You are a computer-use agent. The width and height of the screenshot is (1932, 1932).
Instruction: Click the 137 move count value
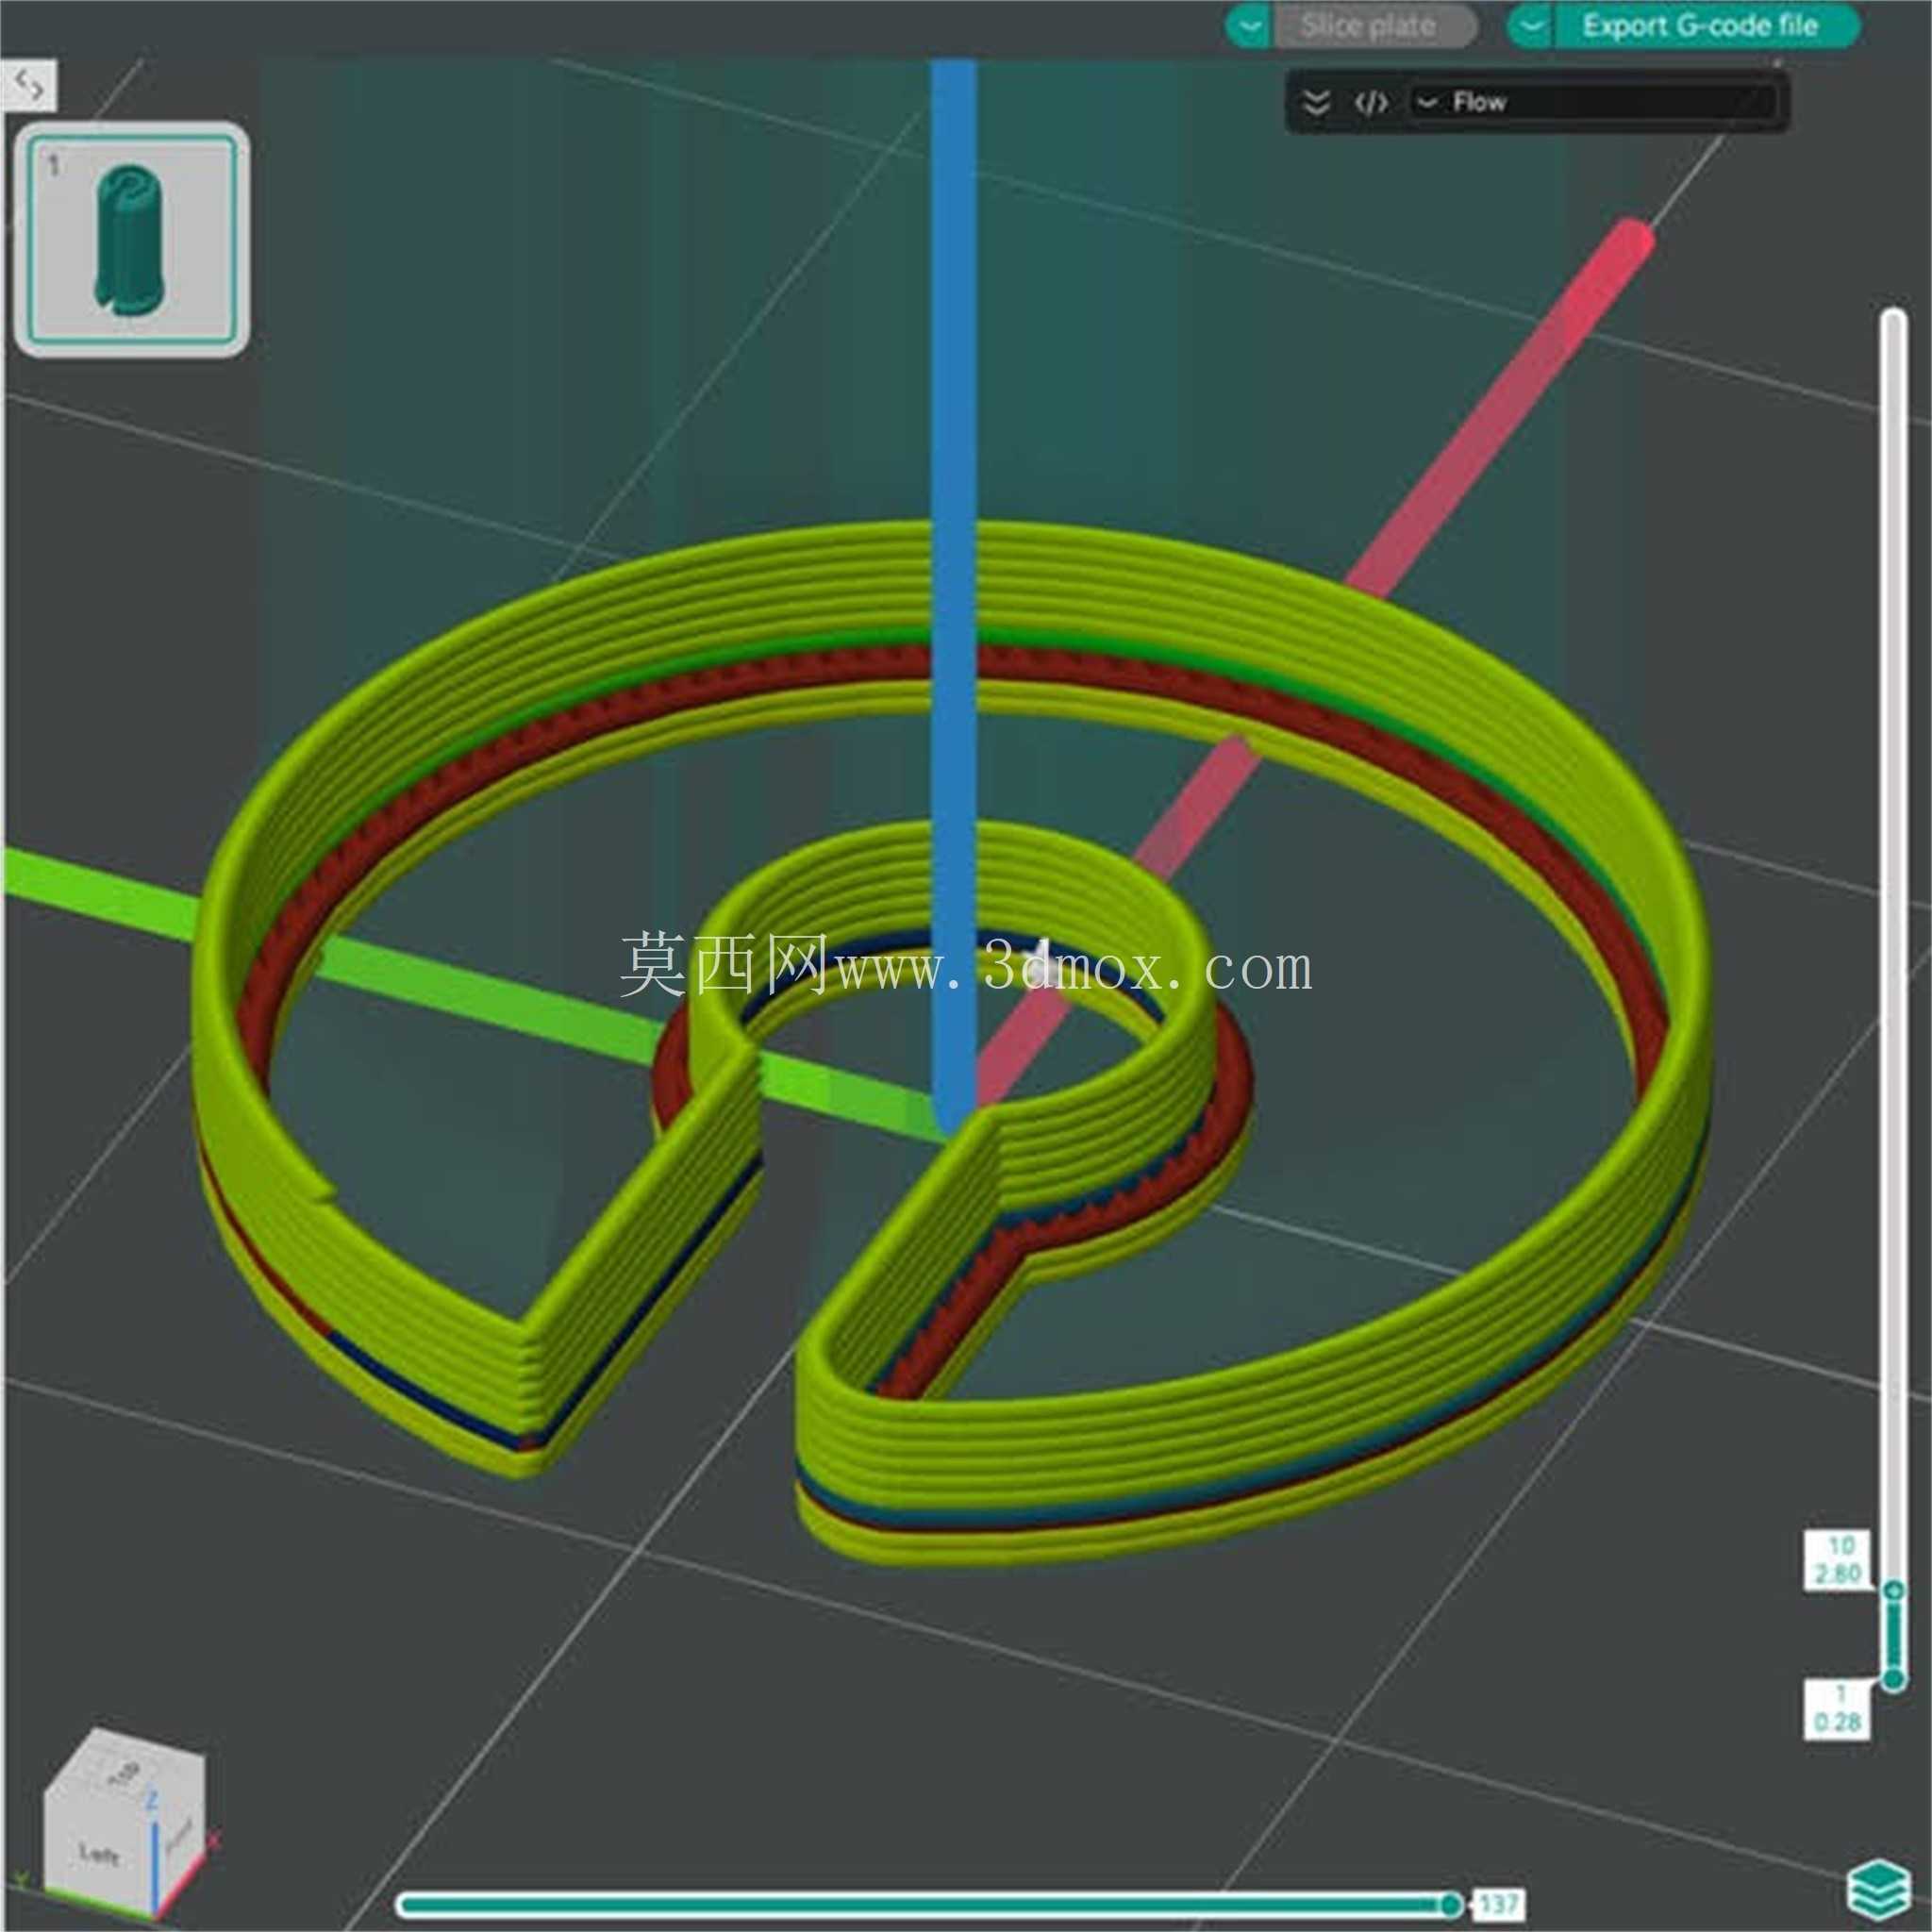(x=1498, y=1903)
